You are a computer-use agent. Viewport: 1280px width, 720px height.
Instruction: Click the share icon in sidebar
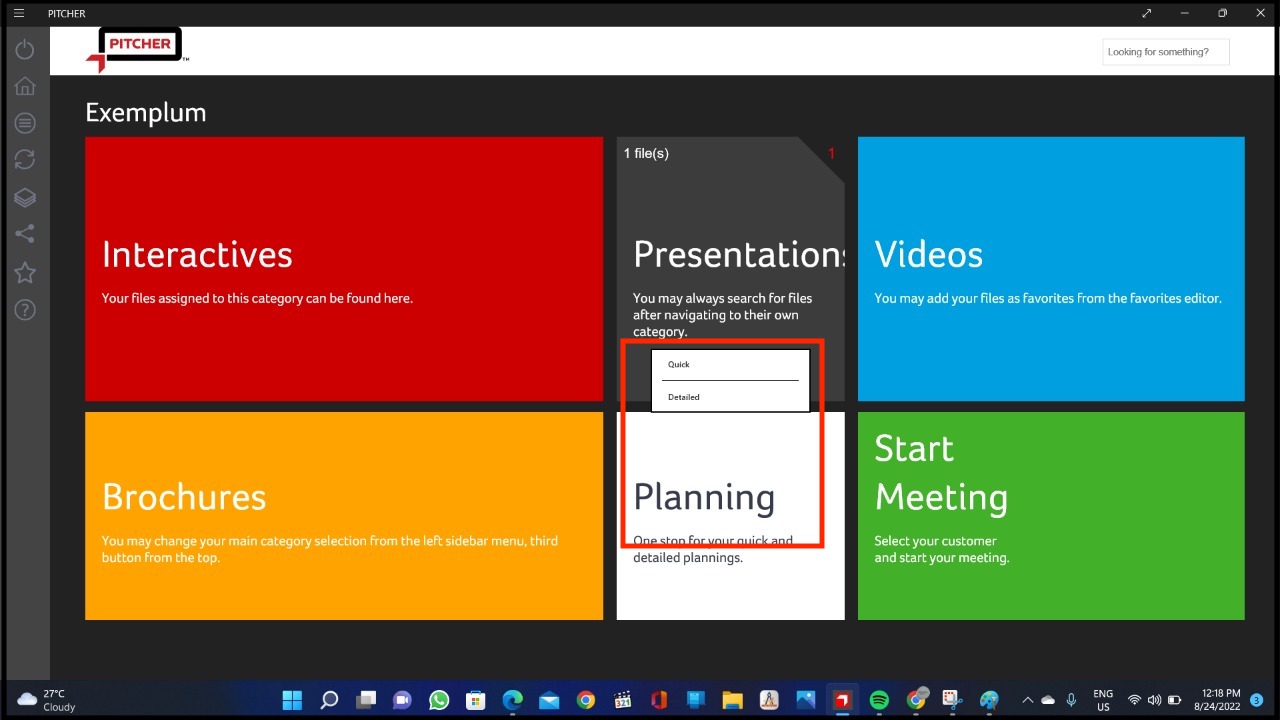tap(25, 234)
